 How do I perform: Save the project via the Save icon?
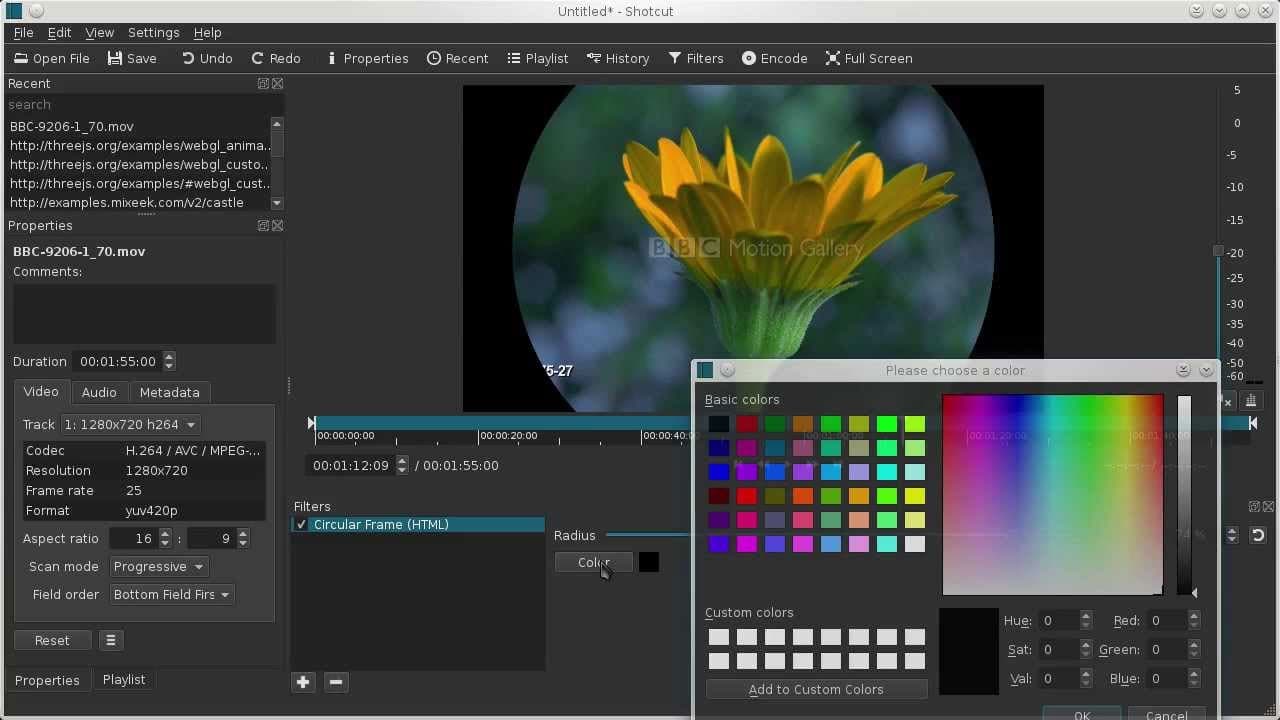(x=132, y=58)
